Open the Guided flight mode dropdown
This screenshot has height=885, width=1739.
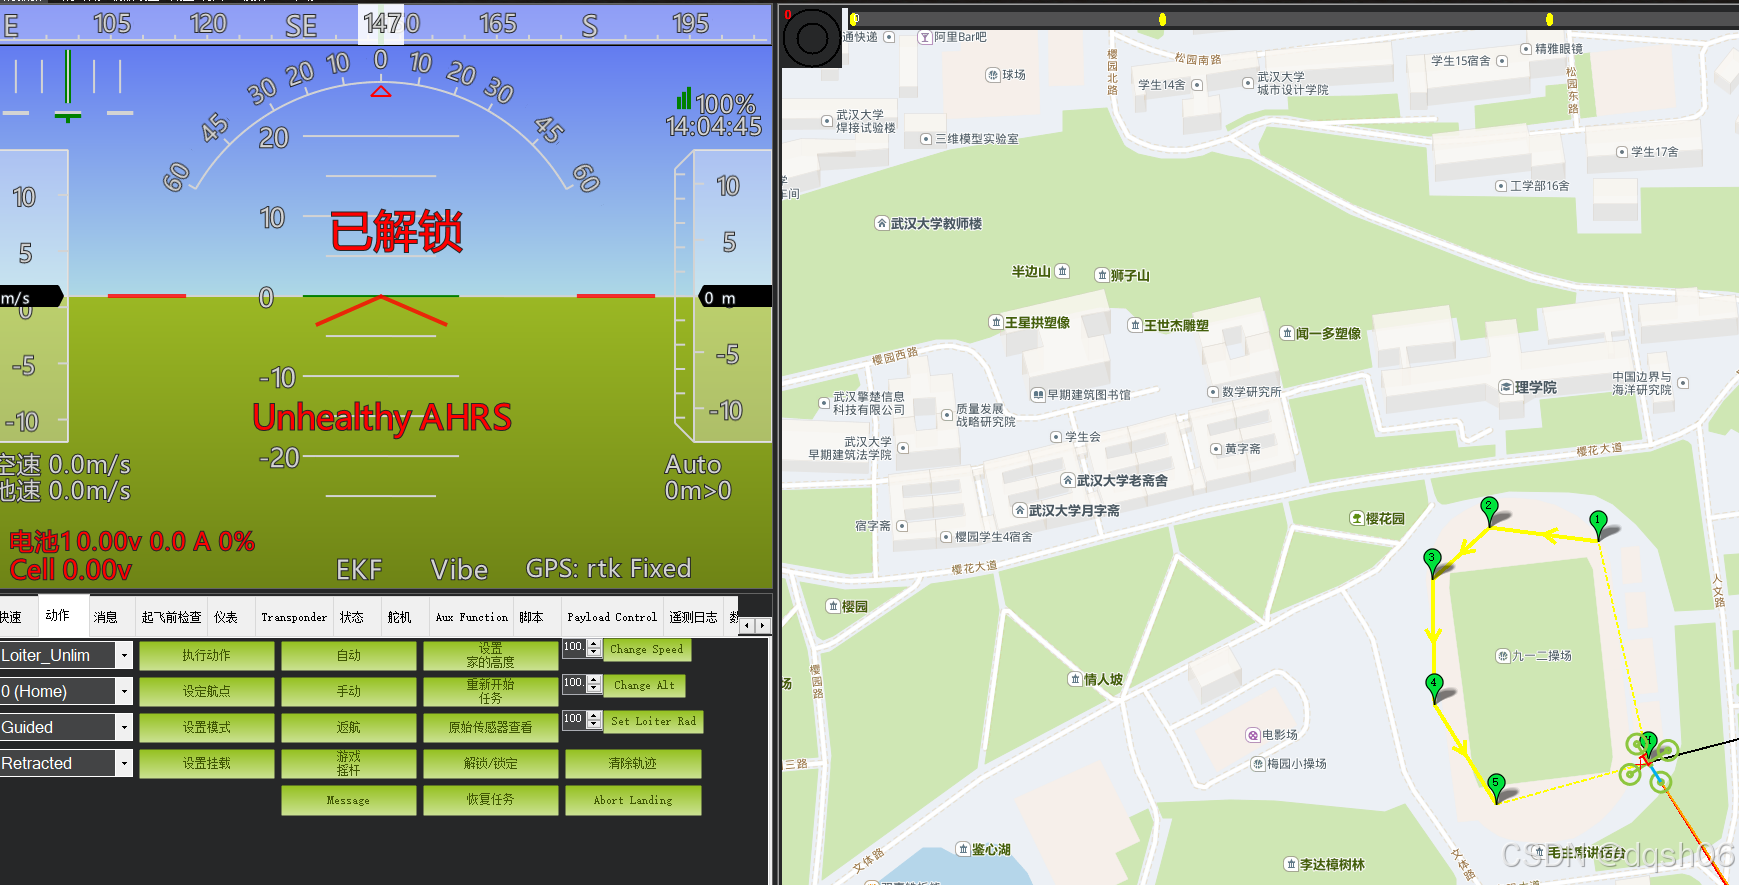124,727
